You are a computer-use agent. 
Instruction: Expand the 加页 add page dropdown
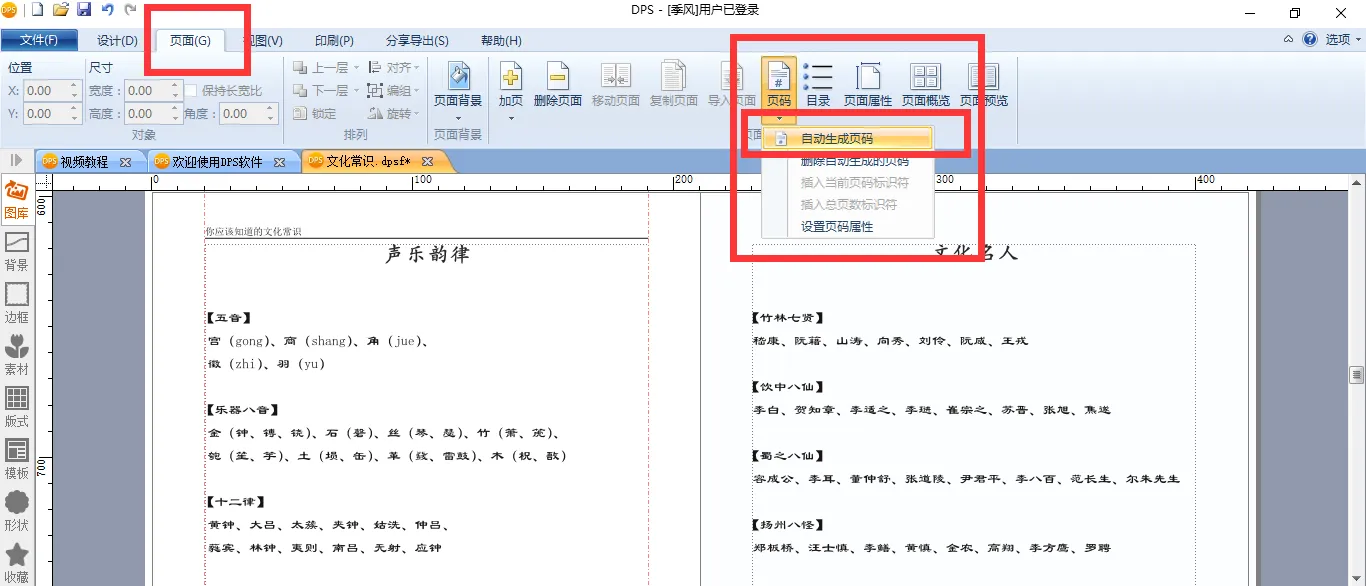(511, 118)
